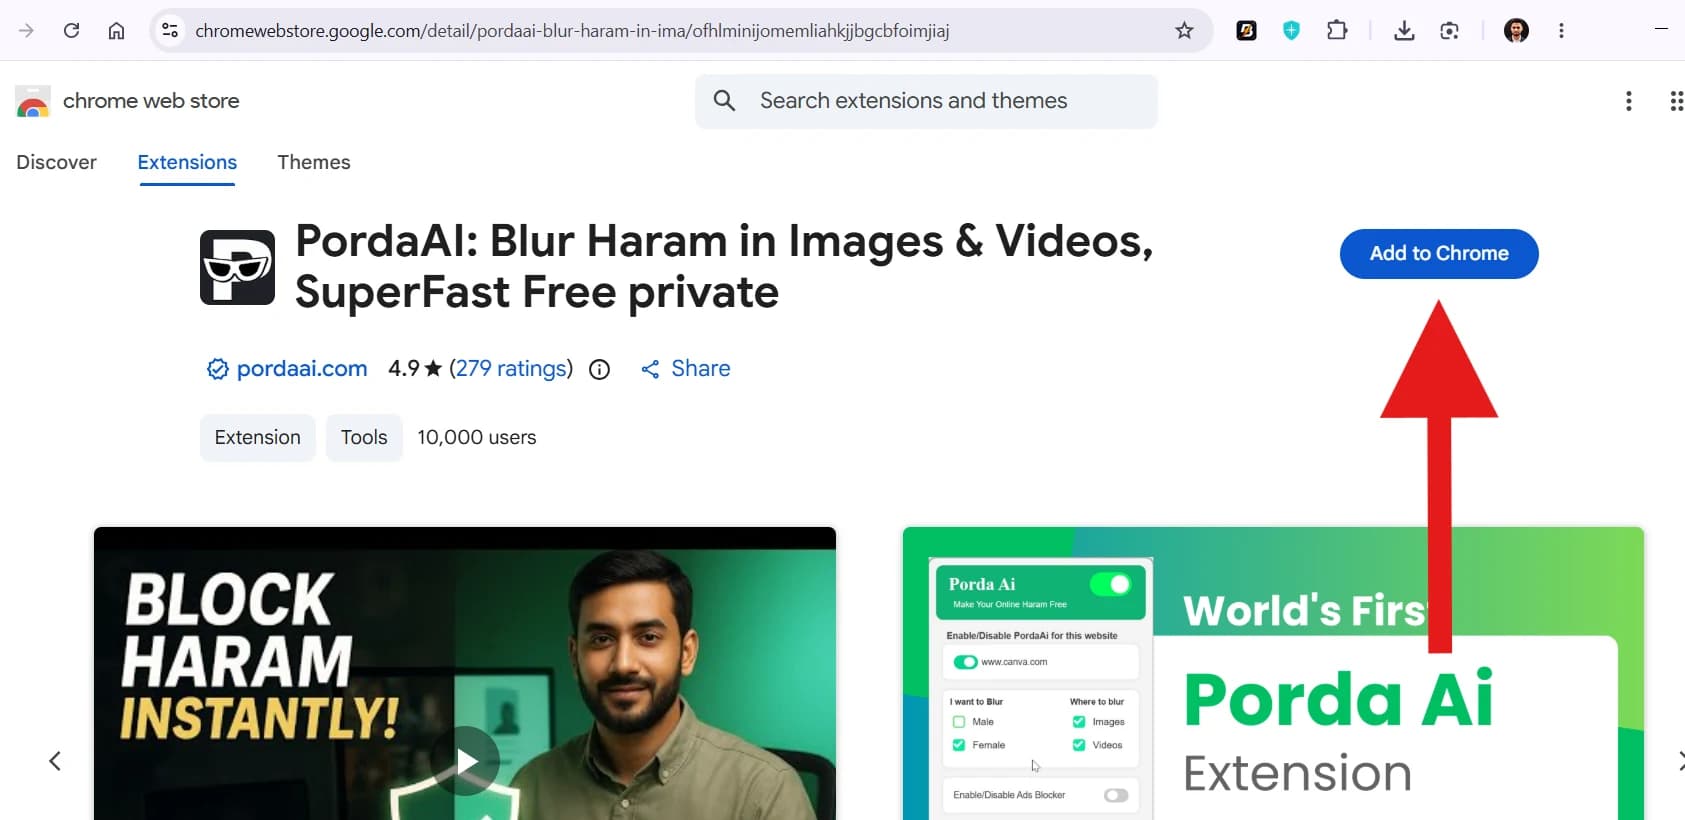Click the ratings info icon
1685x820 pixels.
pyautogui.click(x=599, y=369)
